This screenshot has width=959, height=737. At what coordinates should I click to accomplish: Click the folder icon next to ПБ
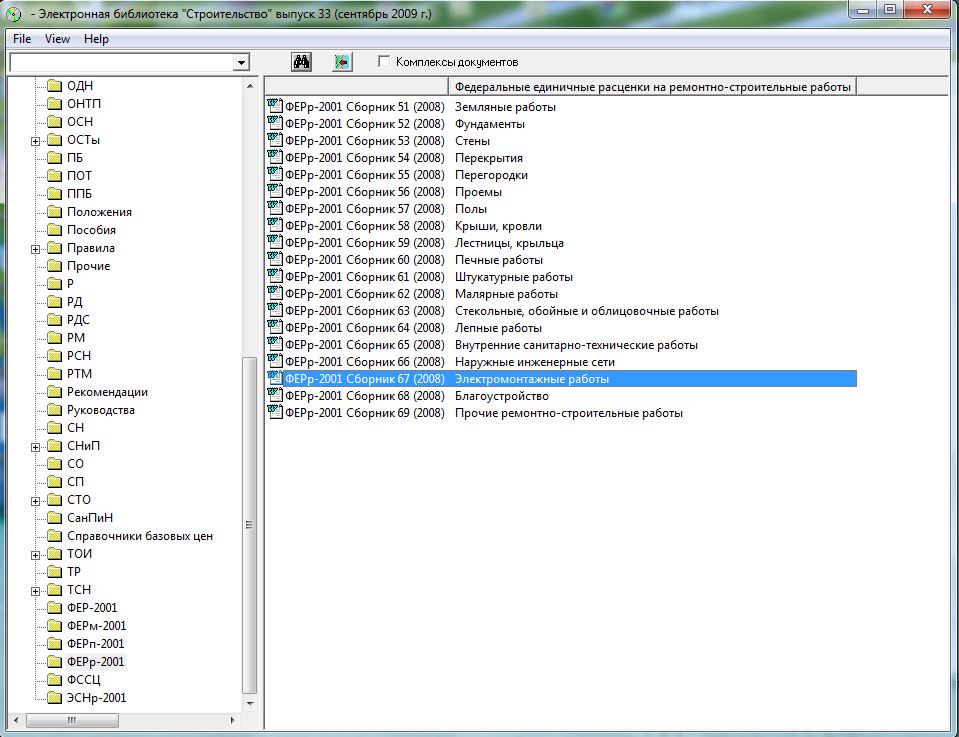tap(55, 158)
